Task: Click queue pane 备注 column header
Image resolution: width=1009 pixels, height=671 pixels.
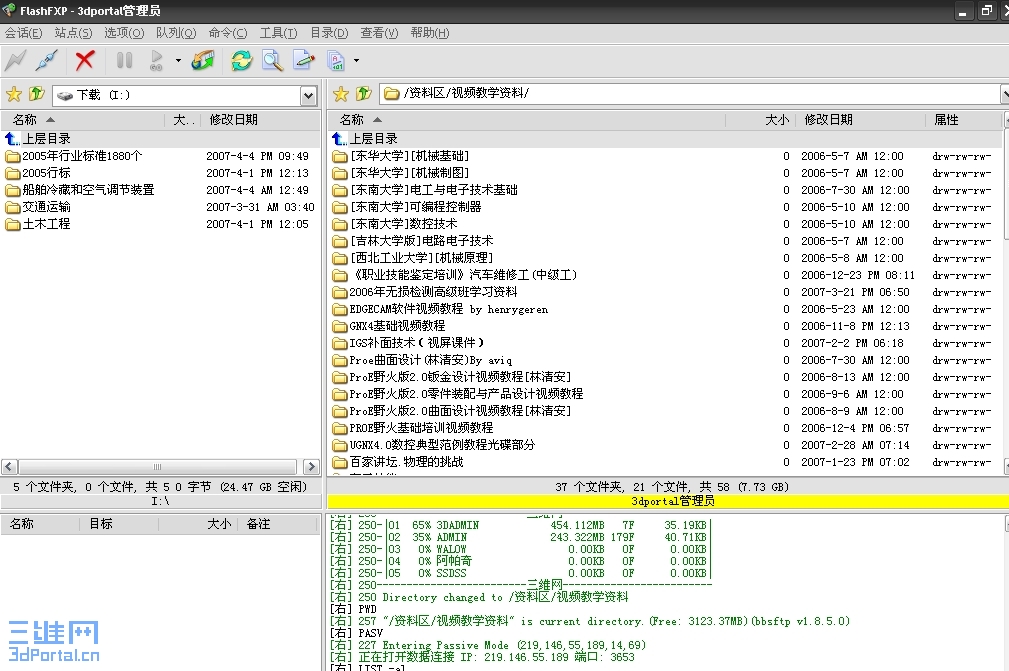Action: [279, 524]
